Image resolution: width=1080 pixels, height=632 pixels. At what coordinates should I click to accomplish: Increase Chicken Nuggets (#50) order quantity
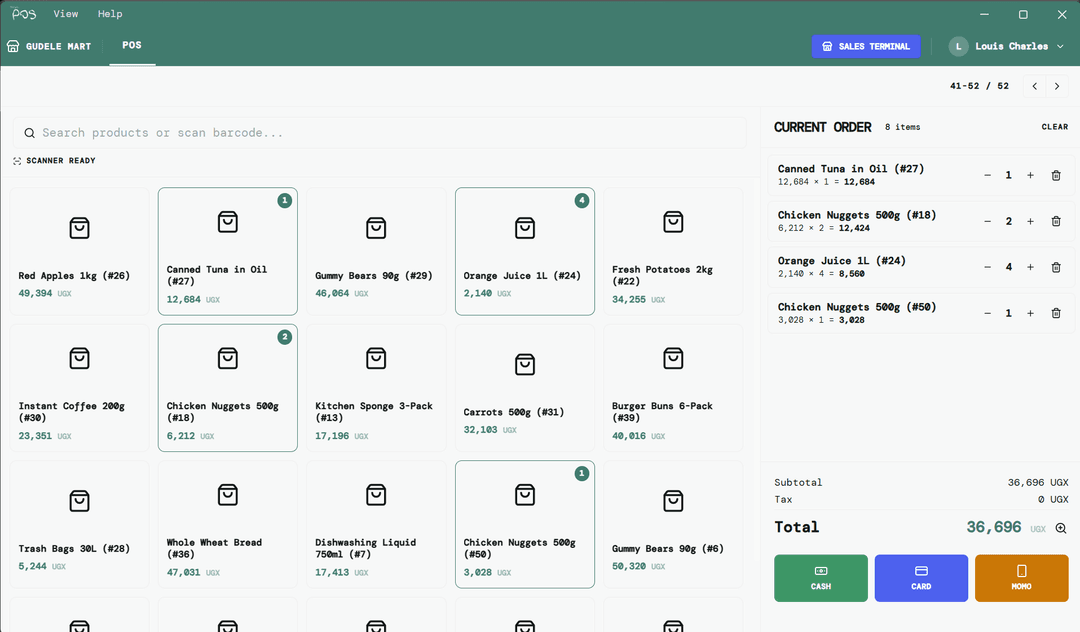click(x=1030, y=313)
